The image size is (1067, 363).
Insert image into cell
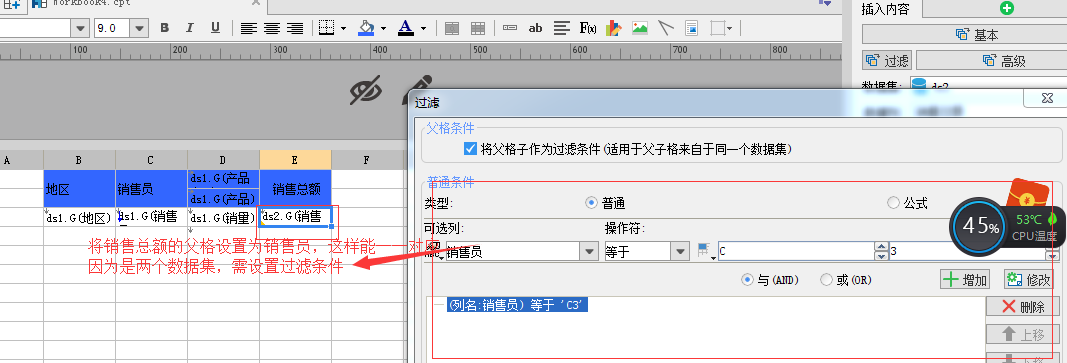point(640,28)
